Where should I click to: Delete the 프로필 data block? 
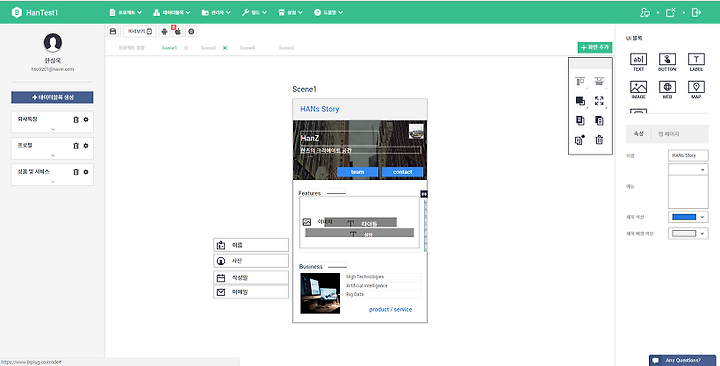click(x=76, y=146)
